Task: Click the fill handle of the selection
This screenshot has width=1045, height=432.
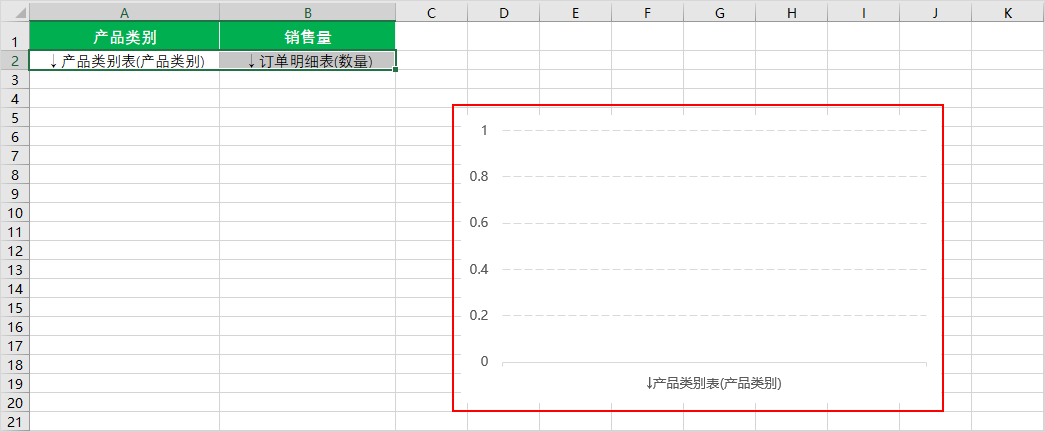Action: click(396, 69)
